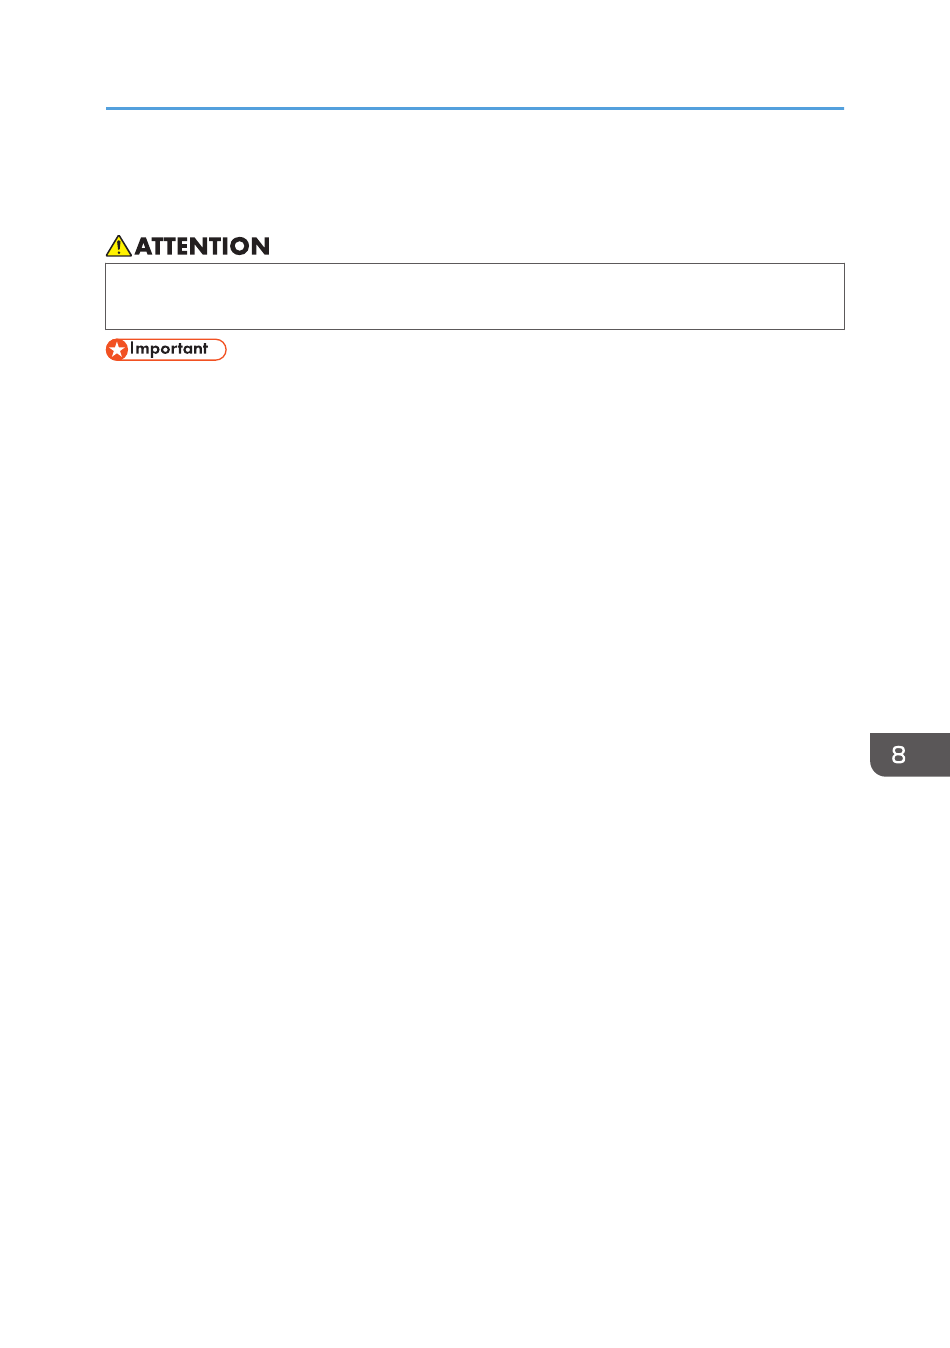Click inside the empty ATTENTION notice box
Image resolution: width=950 pixels, height=1348 pixels.
click(x=475, y=297)
